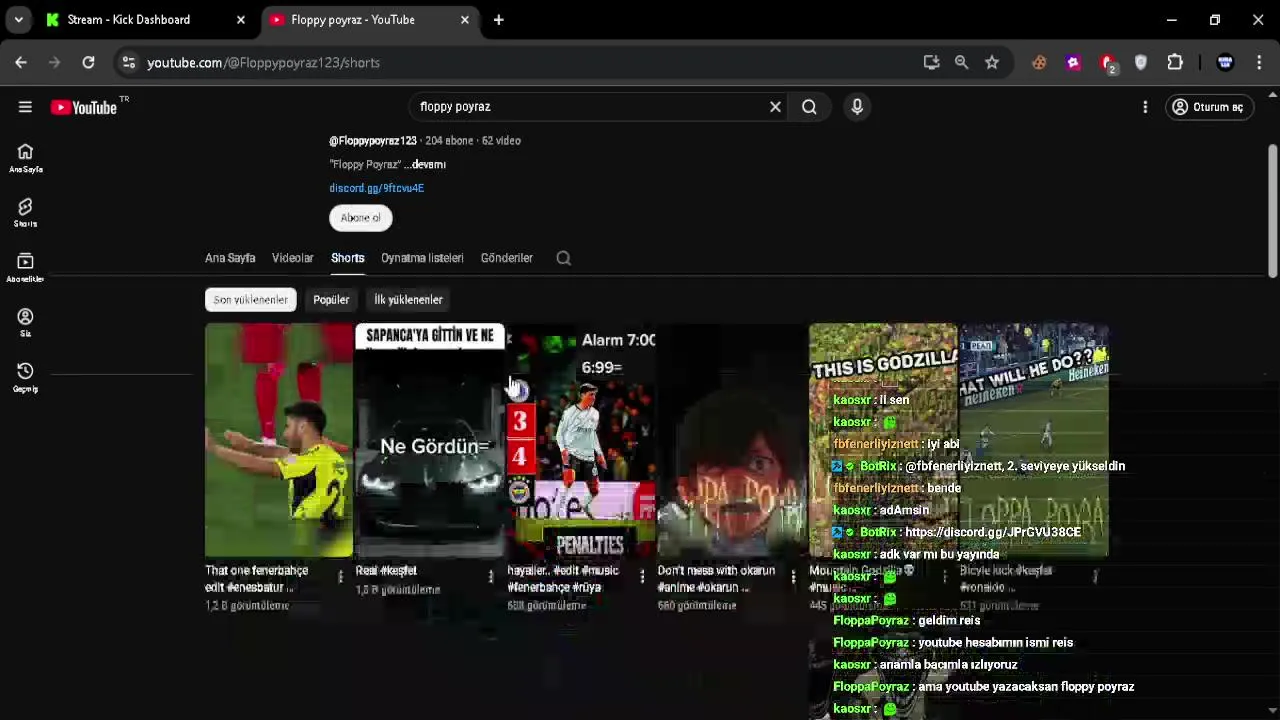Clear the search box with X icon
This screenshot has height=720, width=1280.
click(775, 107)
